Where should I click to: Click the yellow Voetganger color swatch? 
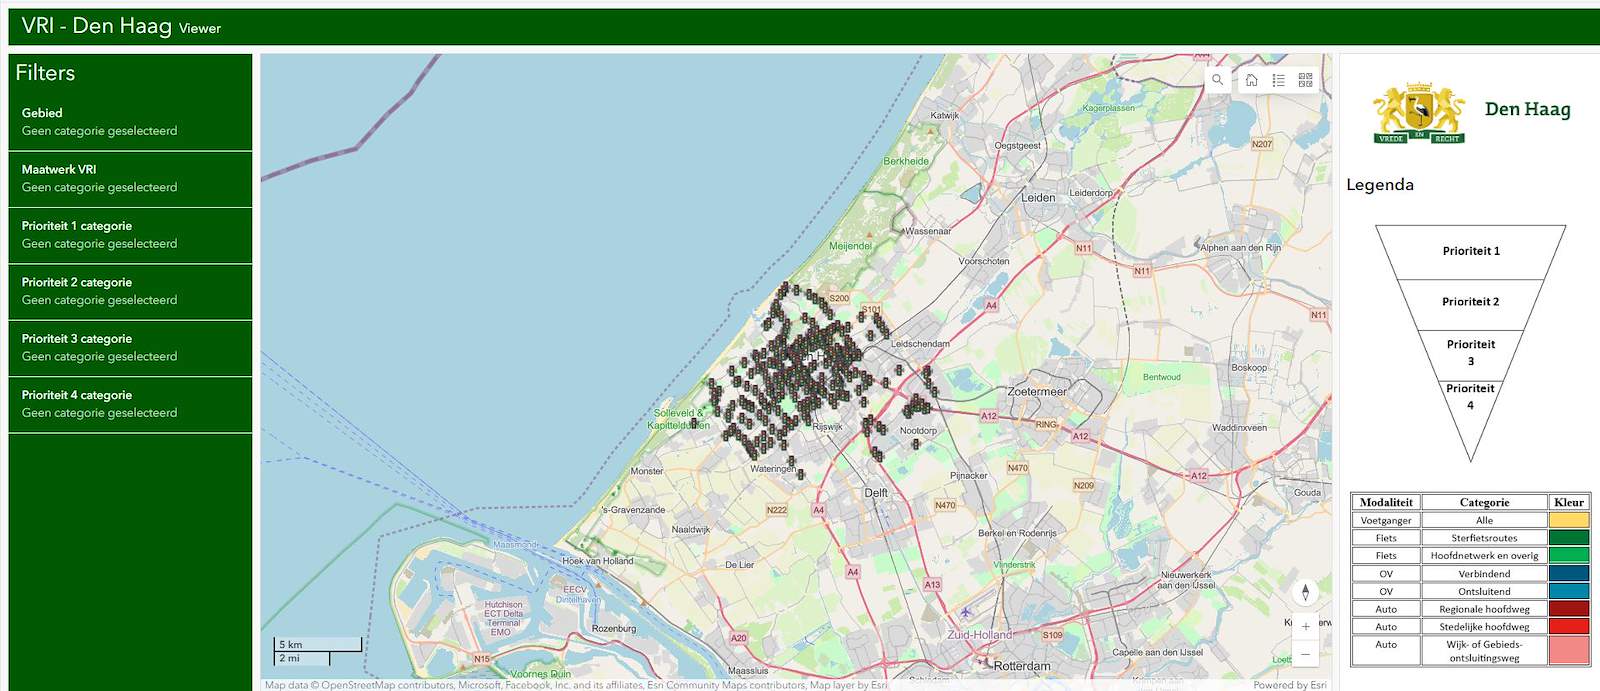(1568, 520)
